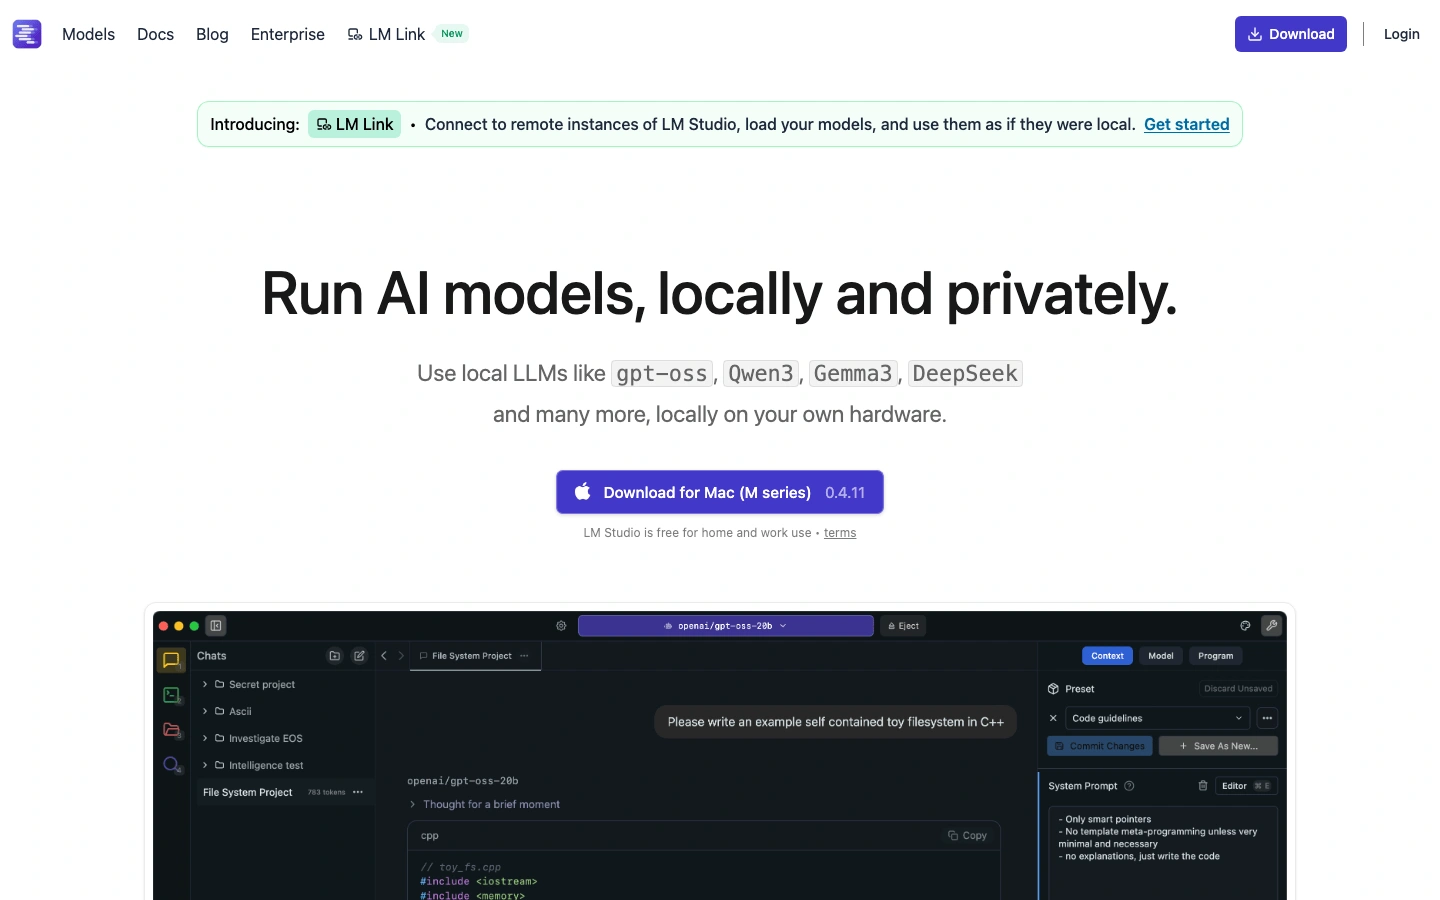Screen dimensions: 1440x900
Task: Open the Models page
Action: 88,34
